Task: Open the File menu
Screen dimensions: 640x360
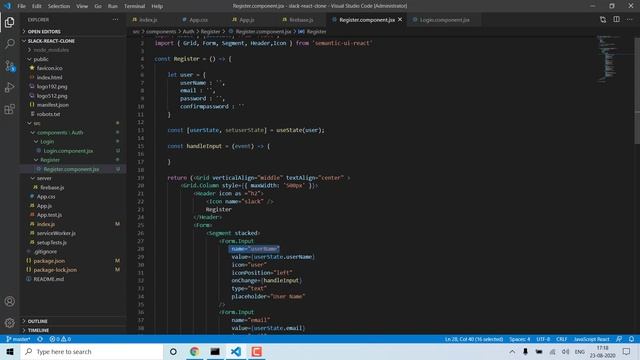Action: pyautogui.click(x=22, y=6)
